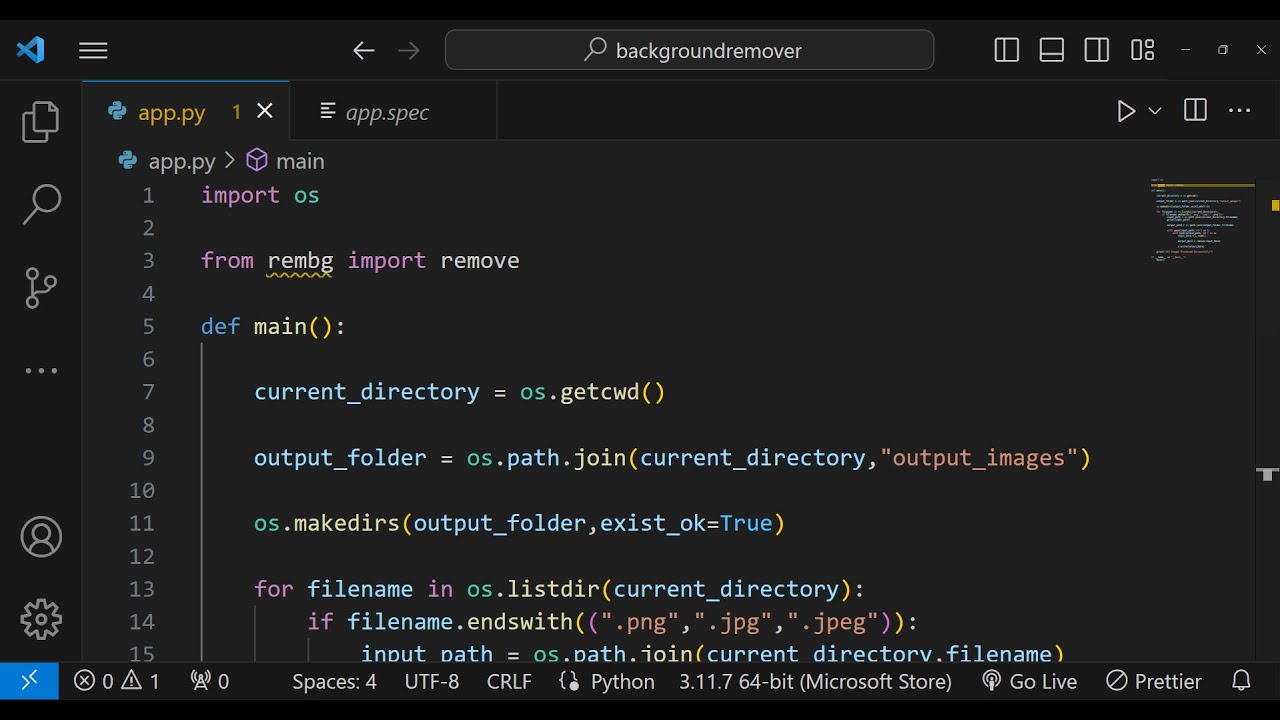The width and height of the screenshot is (1280, 720).
Task: Open the hamburger application menu
Action: coord(93,50)
